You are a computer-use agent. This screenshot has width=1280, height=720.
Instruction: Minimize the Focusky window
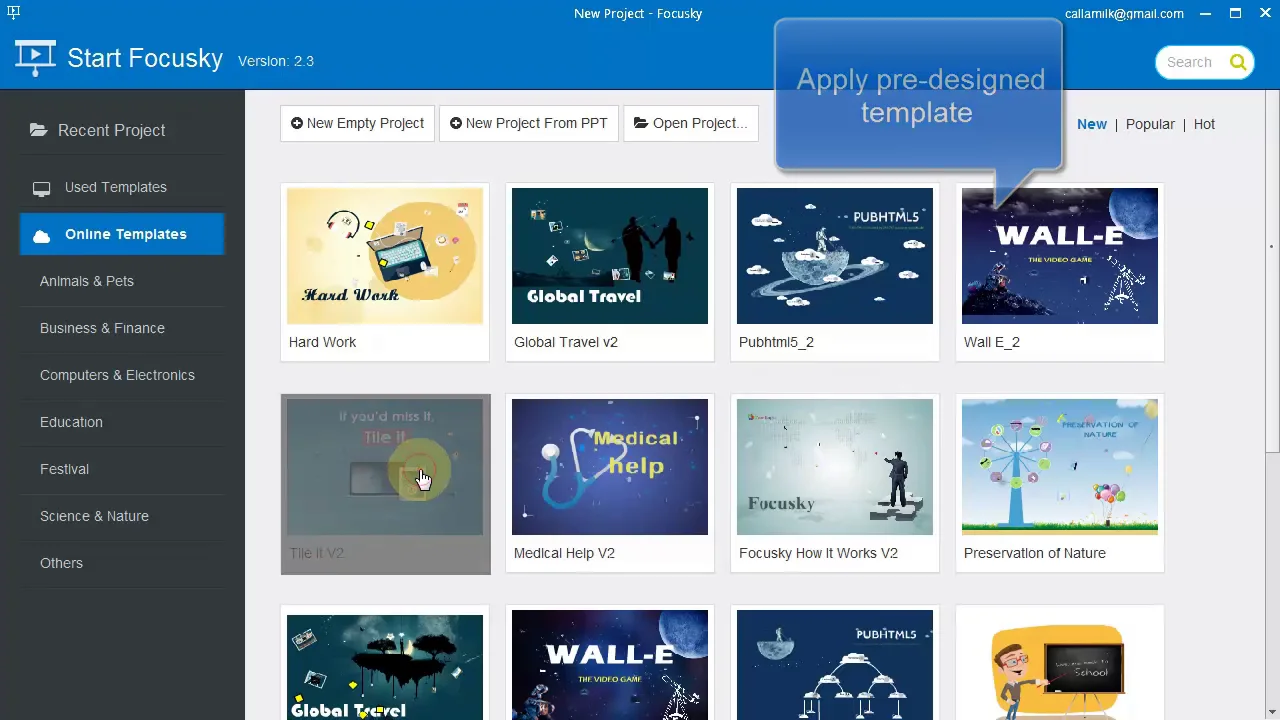(1207, 14)
